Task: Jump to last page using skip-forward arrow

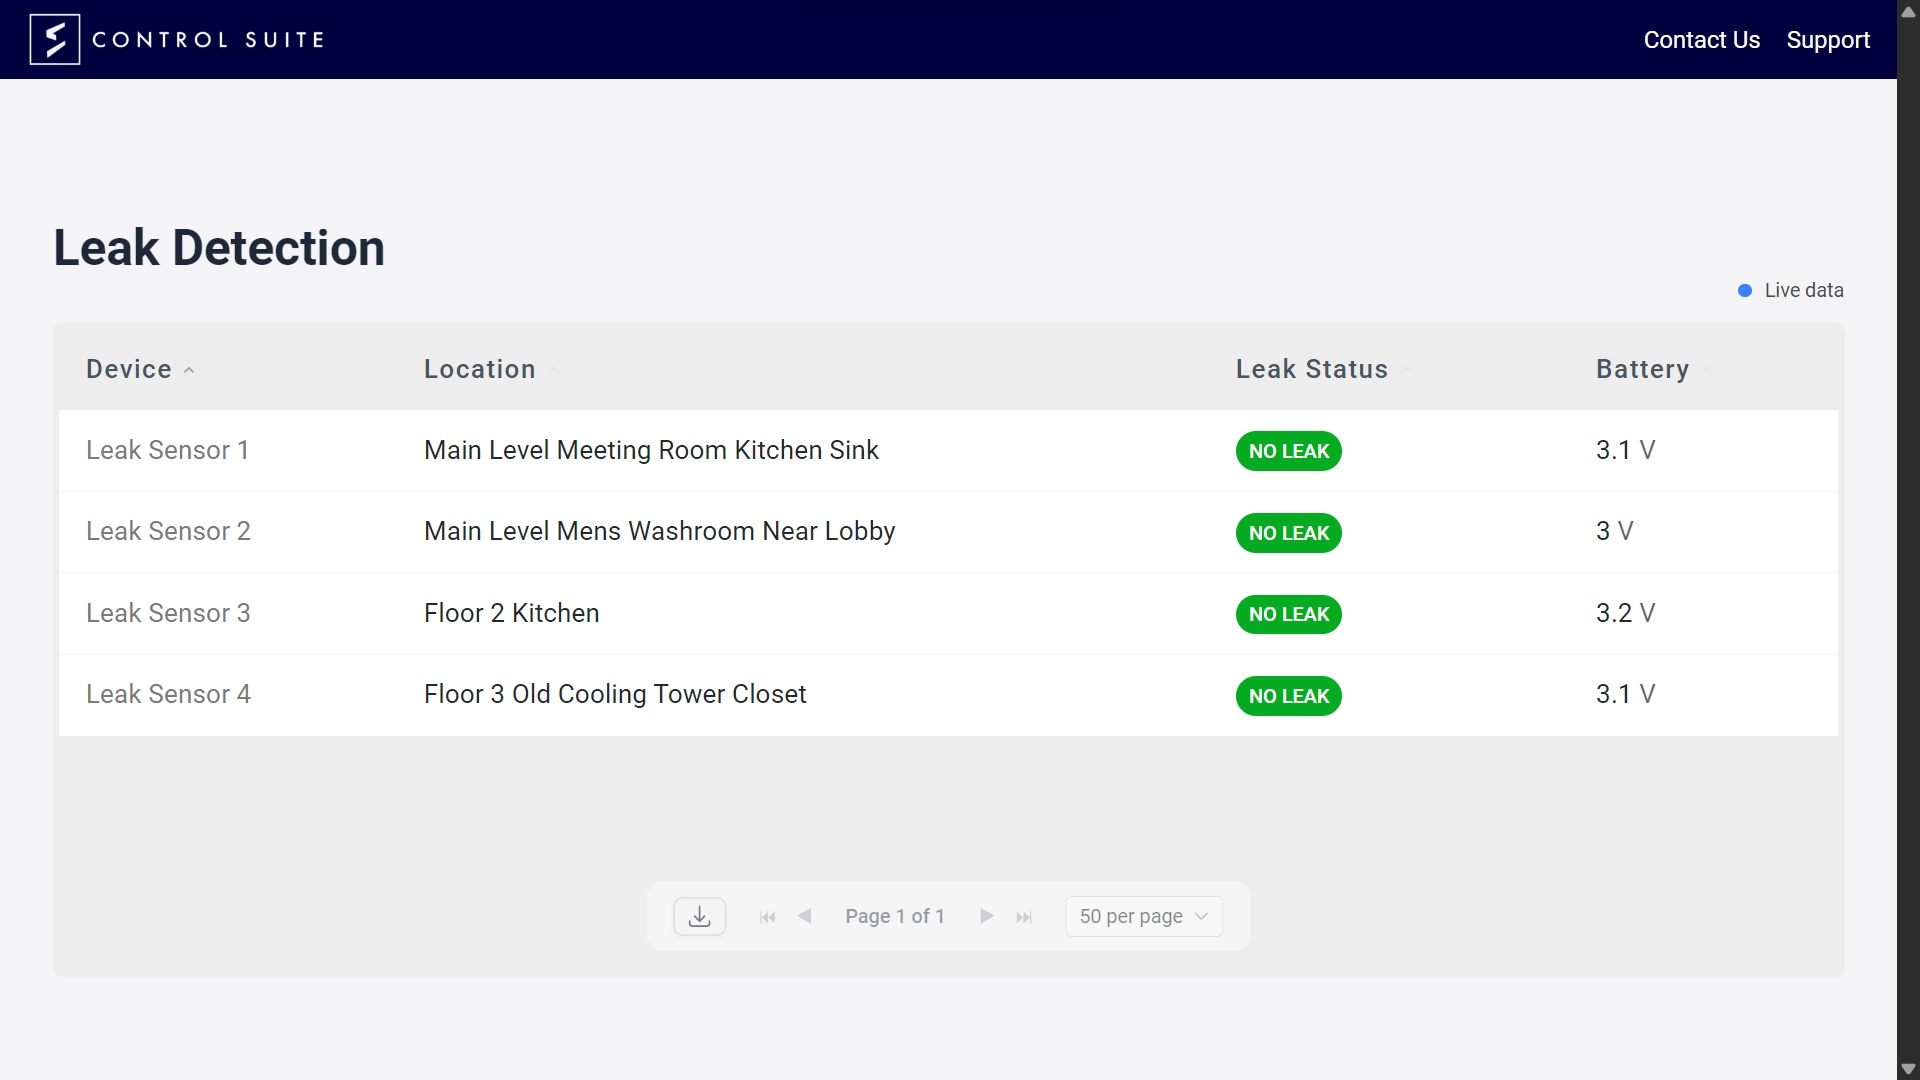Action: click(x=1024, y=917)
